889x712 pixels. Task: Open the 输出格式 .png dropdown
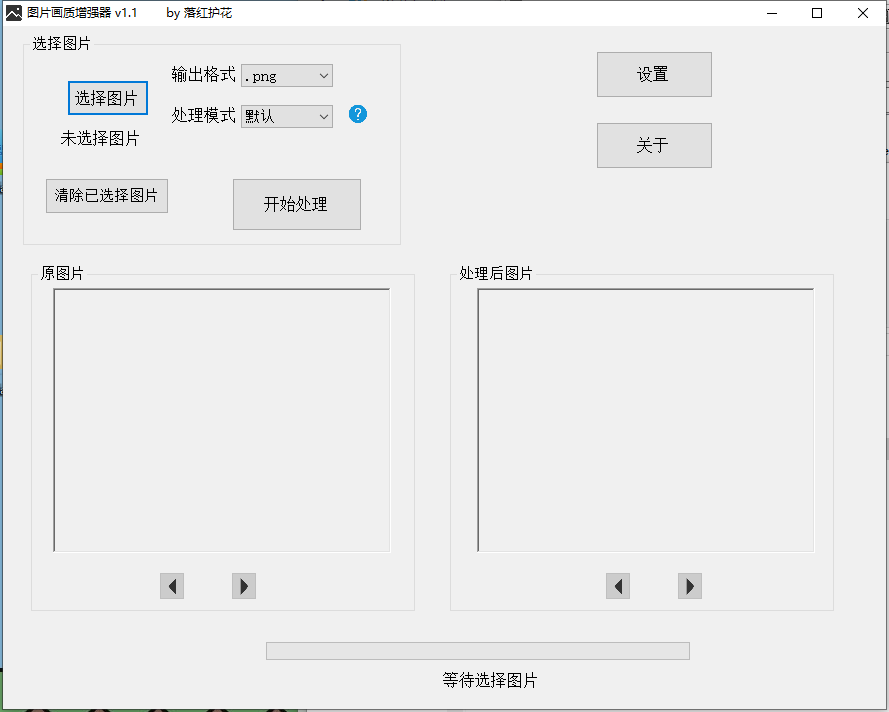287,75
